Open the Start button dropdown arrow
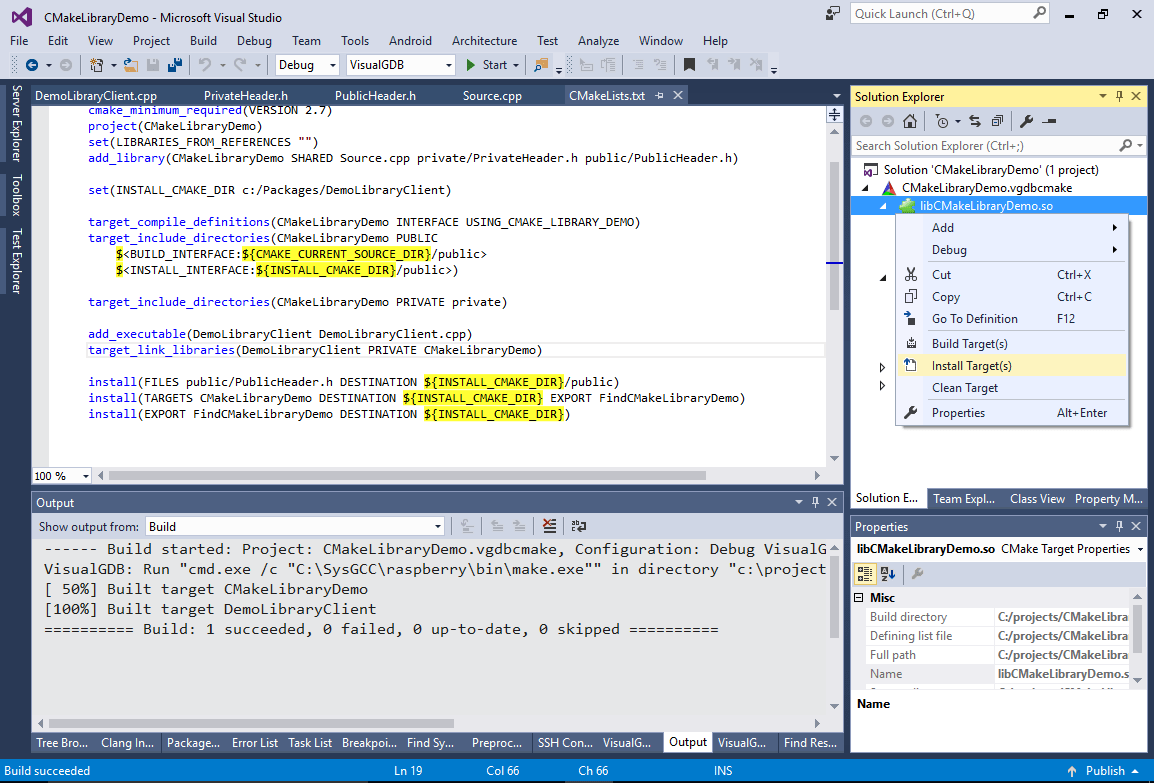Viewport: 1154px width, 783px height. 516,65
